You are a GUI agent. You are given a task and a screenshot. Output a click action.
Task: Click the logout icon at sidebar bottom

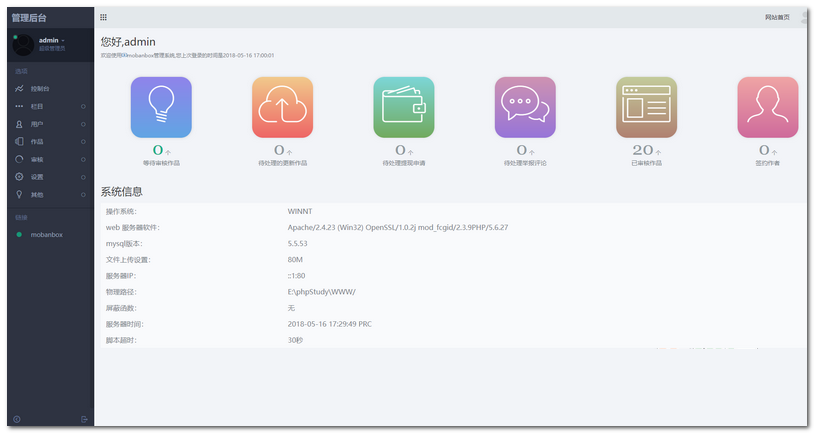(x=84, y=419)
